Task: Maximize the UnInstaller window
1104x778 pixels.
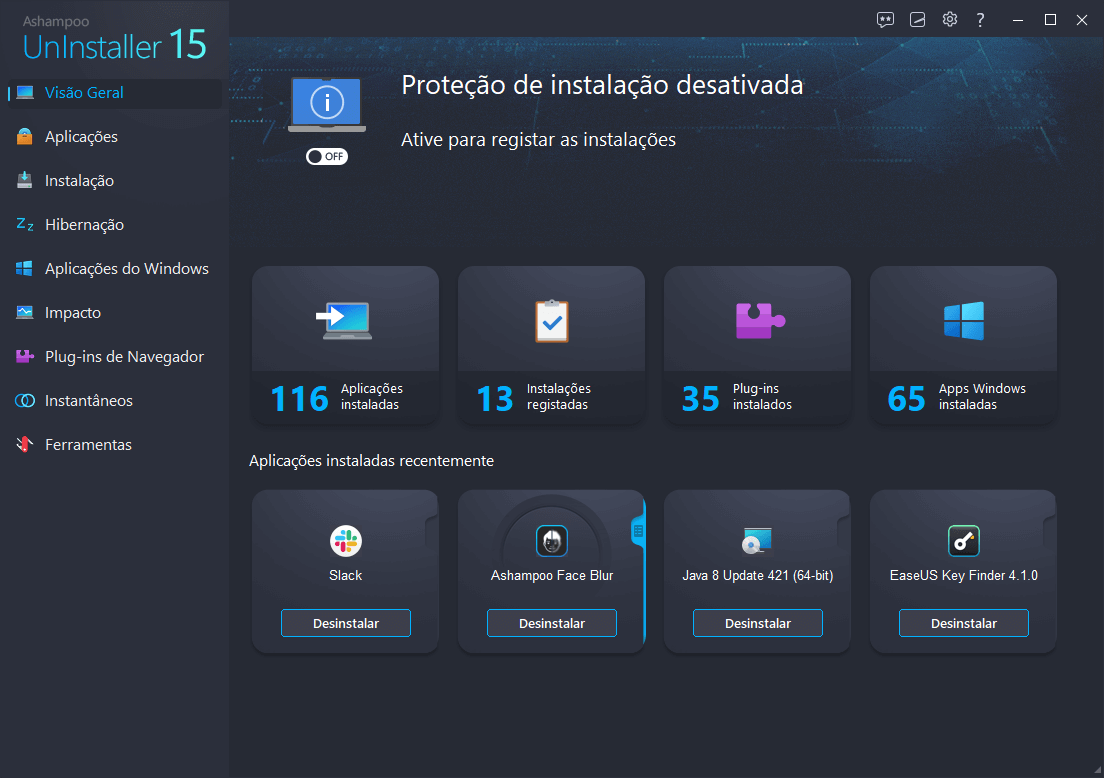Action: [x=1050, y=20]
